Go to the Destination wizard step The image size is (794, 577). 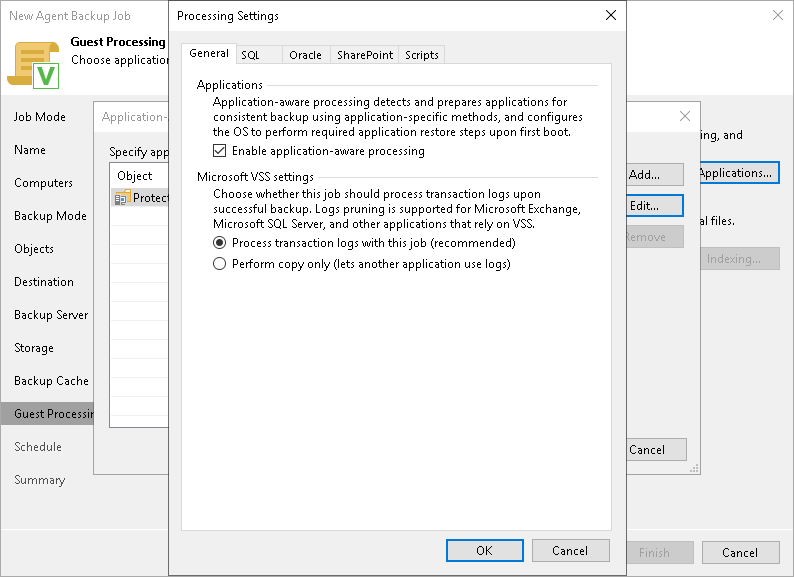click(x=44, y=282)
